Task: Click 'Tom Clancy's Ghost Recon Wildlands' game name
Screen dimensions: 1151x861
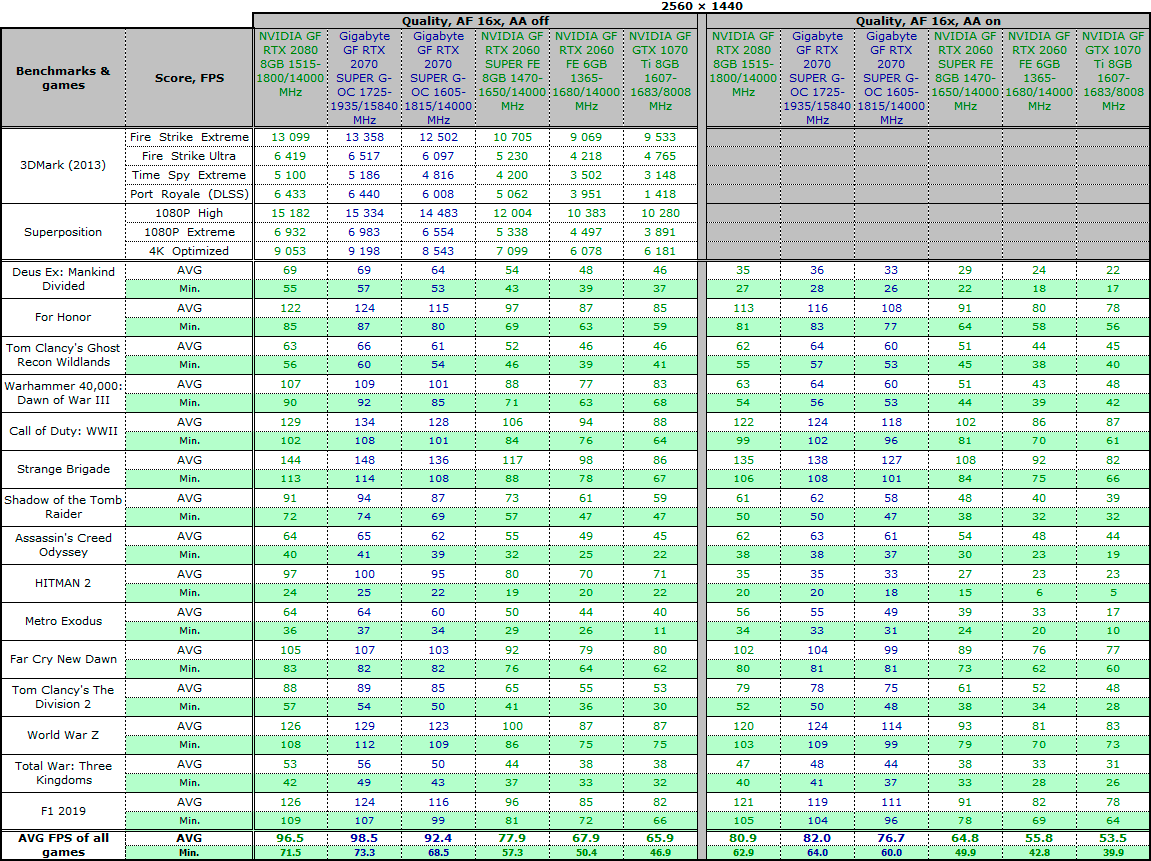Action: [x=63, y=355]
